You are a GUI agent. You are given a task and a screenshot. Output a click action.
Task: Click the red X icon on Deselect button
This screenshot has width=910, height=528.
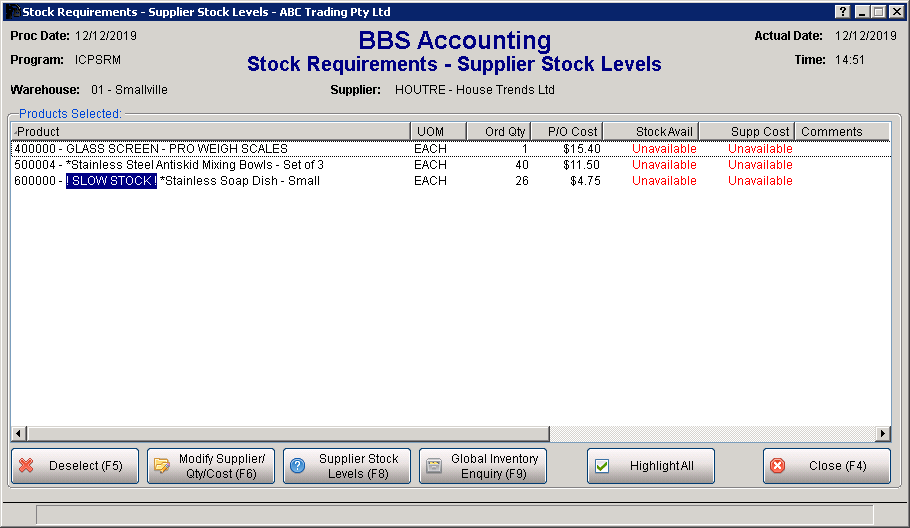click(x=27, y=466)
